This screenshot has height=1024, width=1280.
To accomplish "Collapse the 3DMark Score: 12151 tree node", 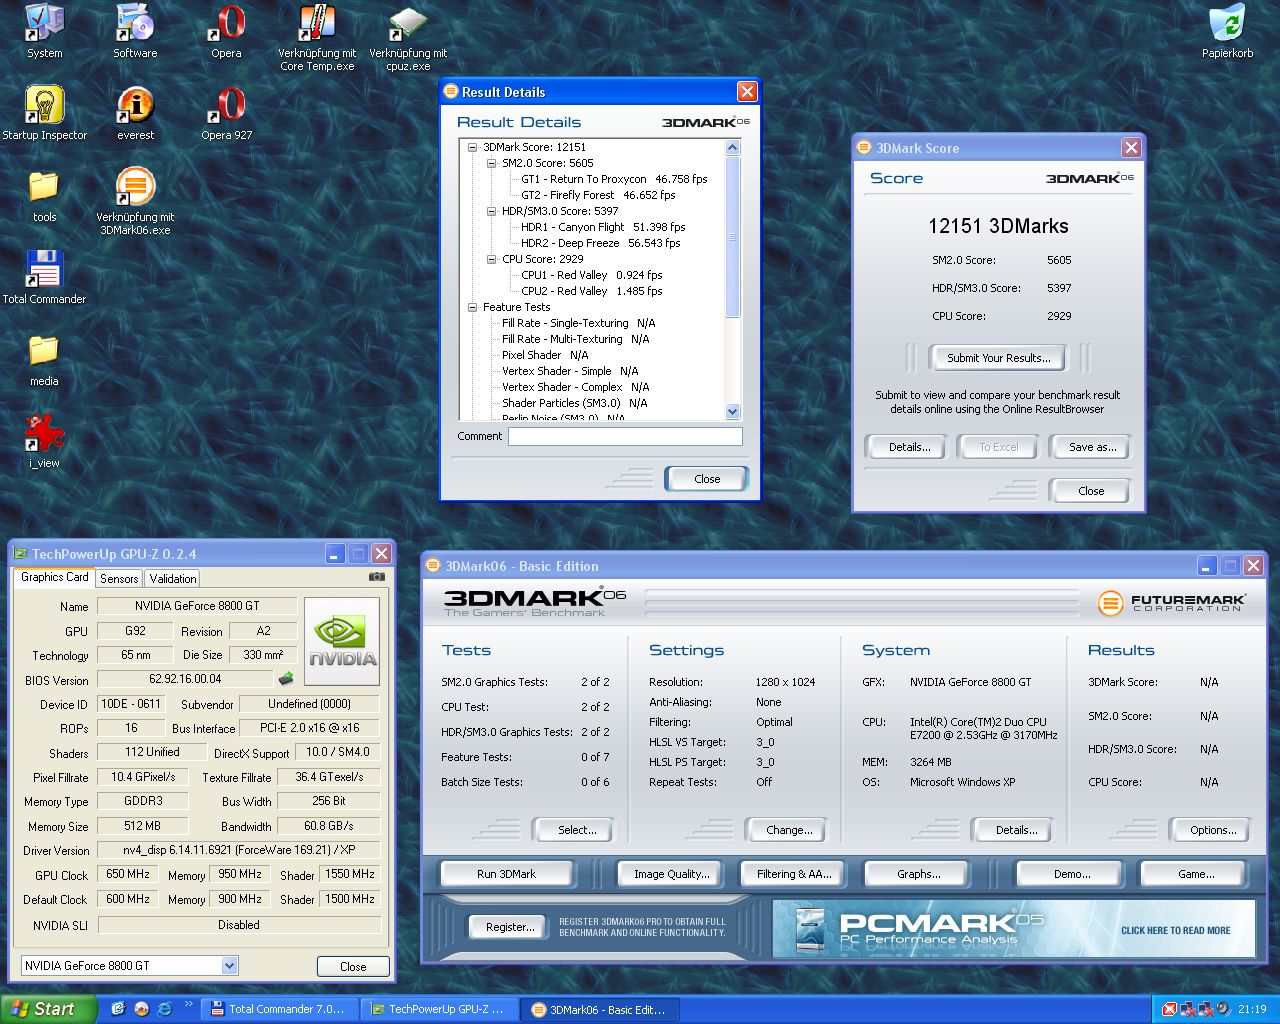I will 473,147.
